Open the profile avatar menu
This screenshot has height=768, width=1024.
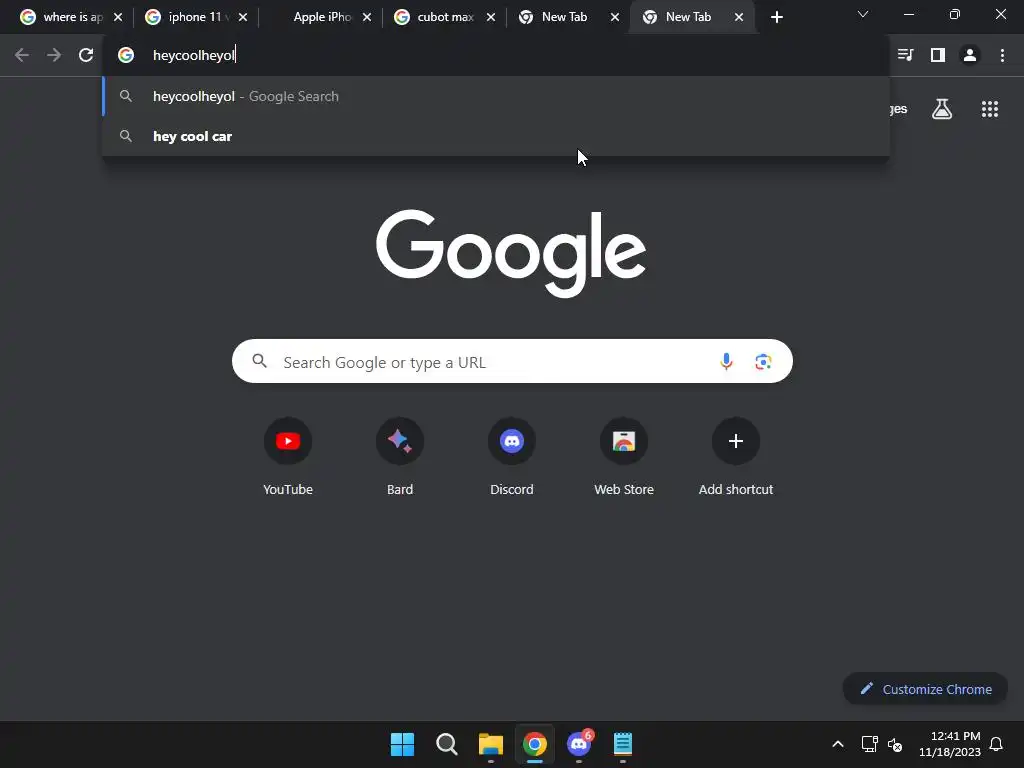point(970,56)
